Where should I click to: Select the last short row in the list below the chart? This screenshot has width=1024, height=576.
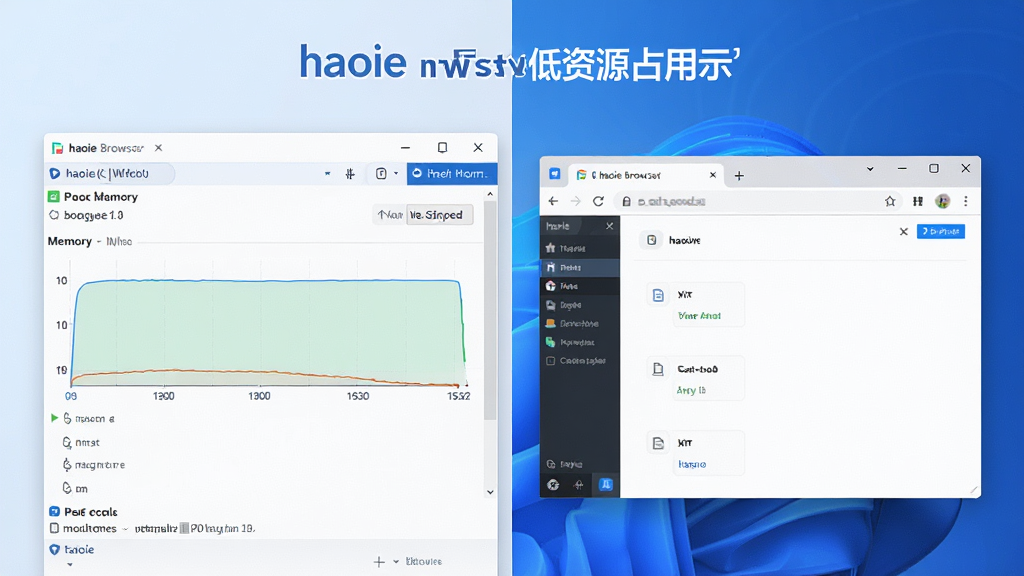pos(74,488)
